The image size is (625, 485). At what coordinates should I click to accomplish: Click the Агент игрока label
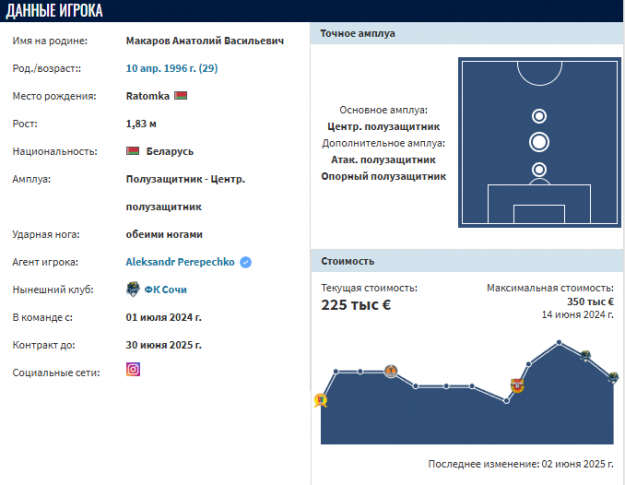pyautogui.click(x=45, y=262)
